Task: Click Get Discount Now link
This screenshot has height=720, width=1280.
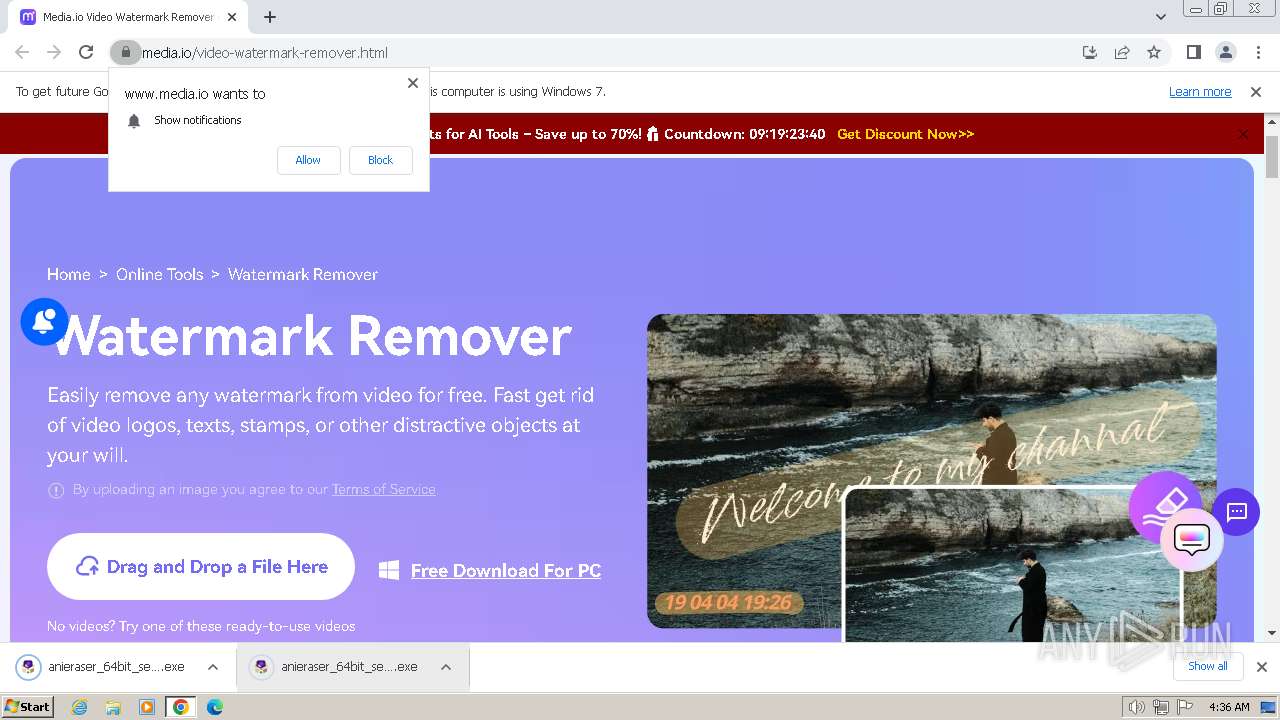Action: point(905,134)
